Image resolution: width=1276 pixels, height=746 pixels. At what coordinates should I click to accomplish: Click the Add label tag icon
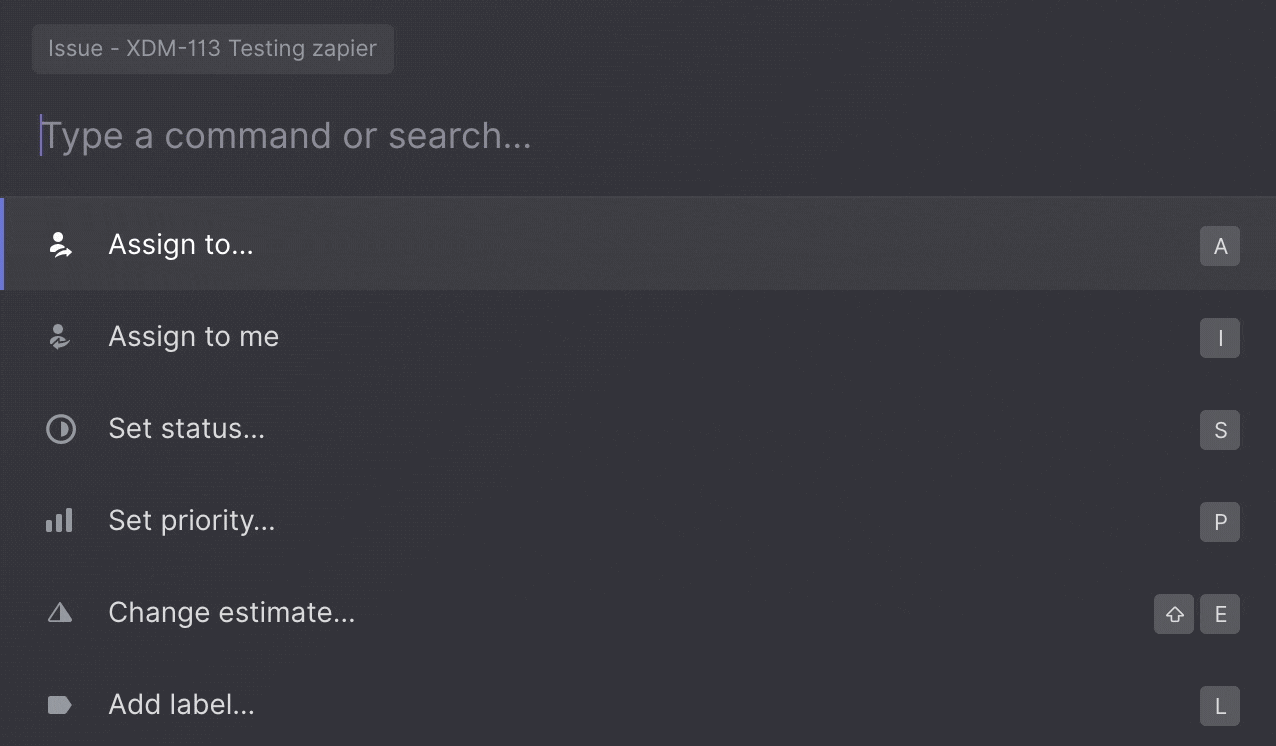click(60, 705)
